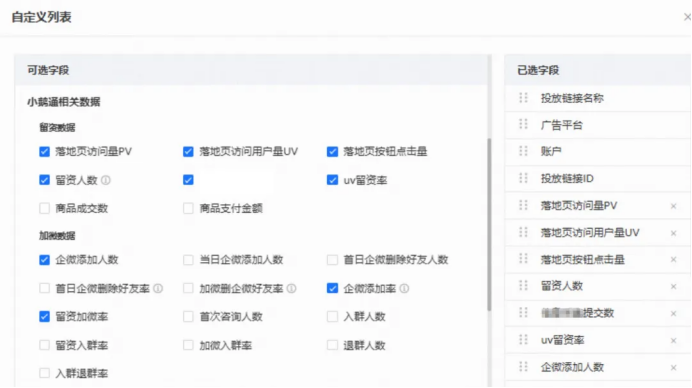Uncheck 留资加微率 checkbox
Screen dimensions: 692x388
(44, 316)
